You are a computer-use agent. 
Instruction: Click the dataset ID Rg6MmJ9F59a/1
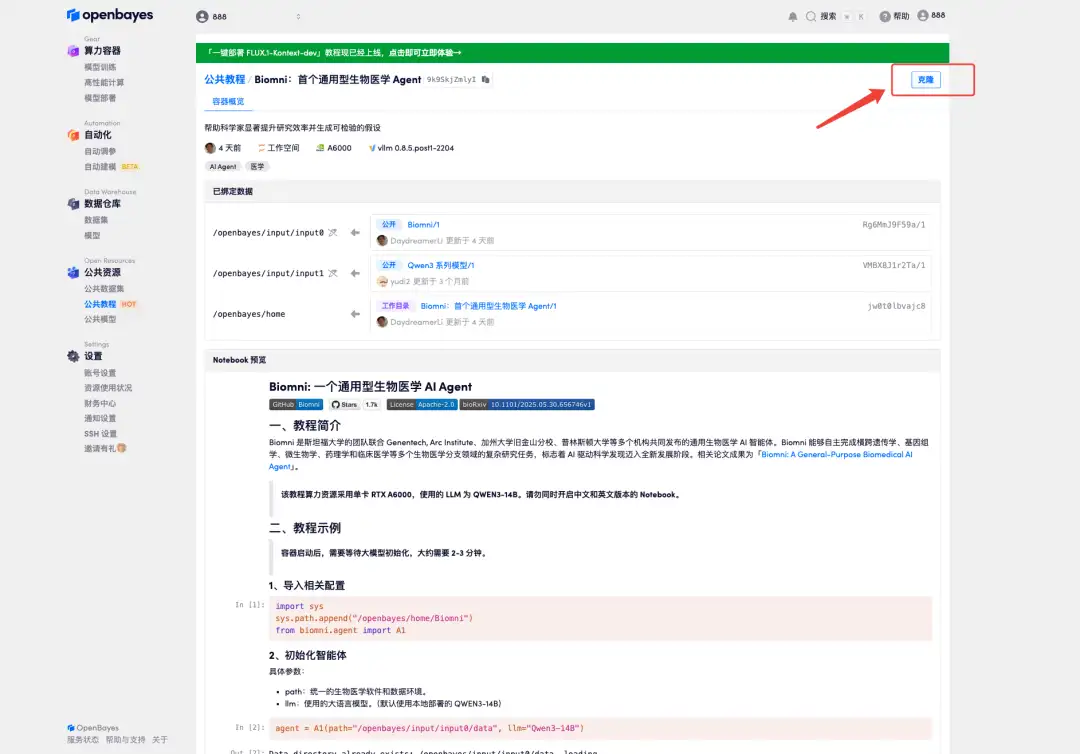click(x=893, y=225)
